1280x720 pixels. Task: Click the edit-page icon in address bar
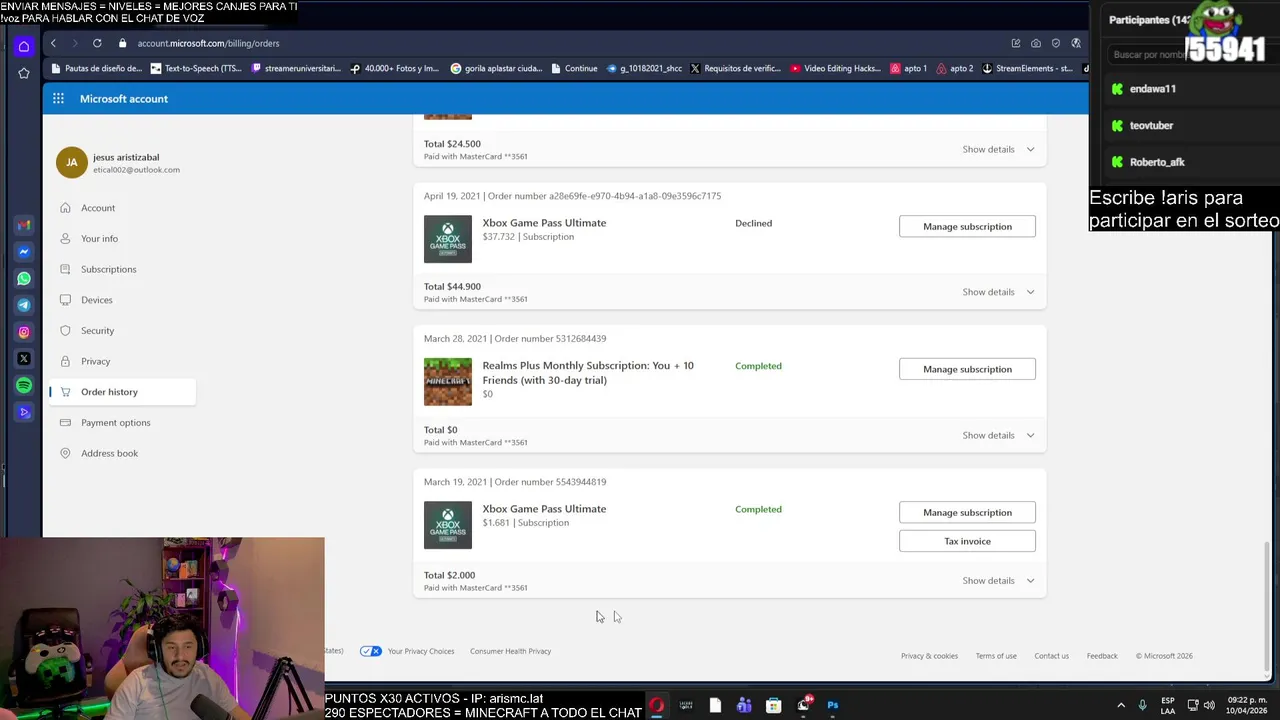pyautogui.click(x=1016, y=43)
